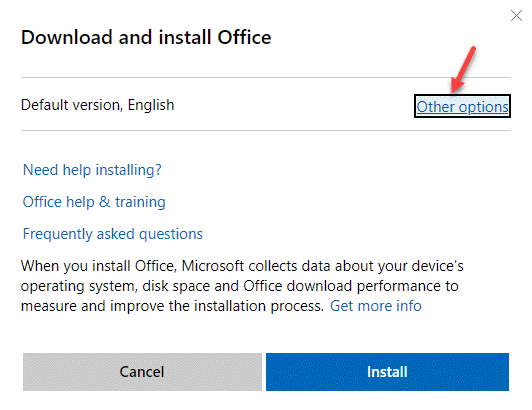Access Office training resources link
Viewport: 532px width, 410px height.
[x=94, y=202]
